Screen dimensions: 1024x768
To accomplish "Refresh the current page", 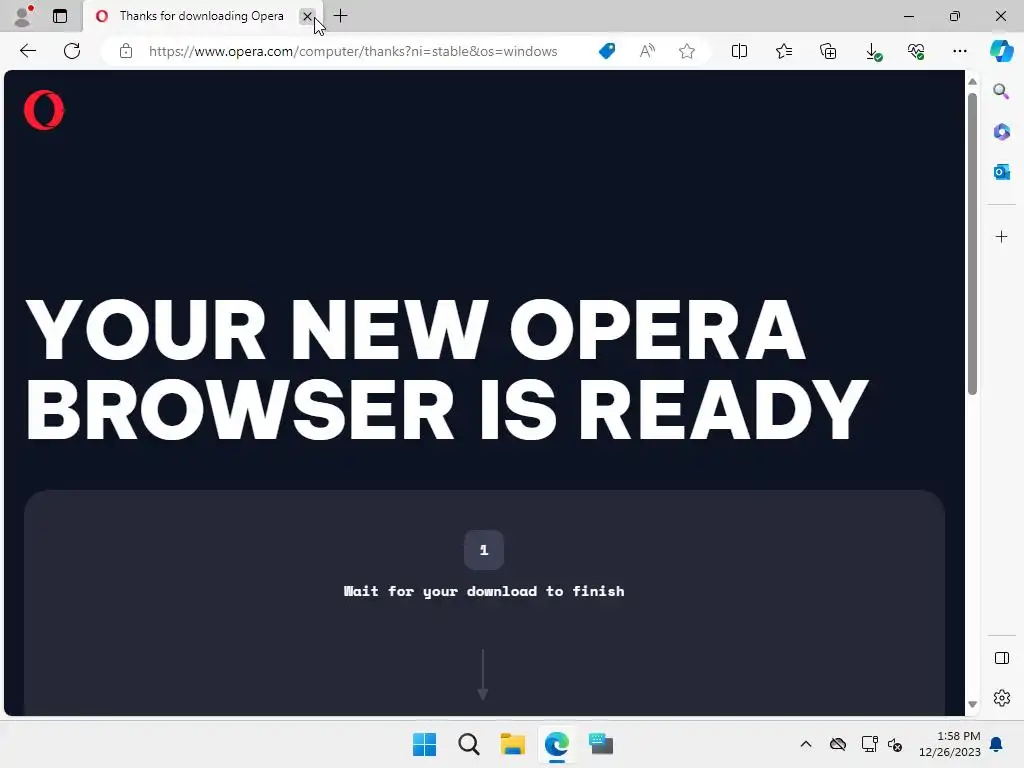I will point(72,51).
